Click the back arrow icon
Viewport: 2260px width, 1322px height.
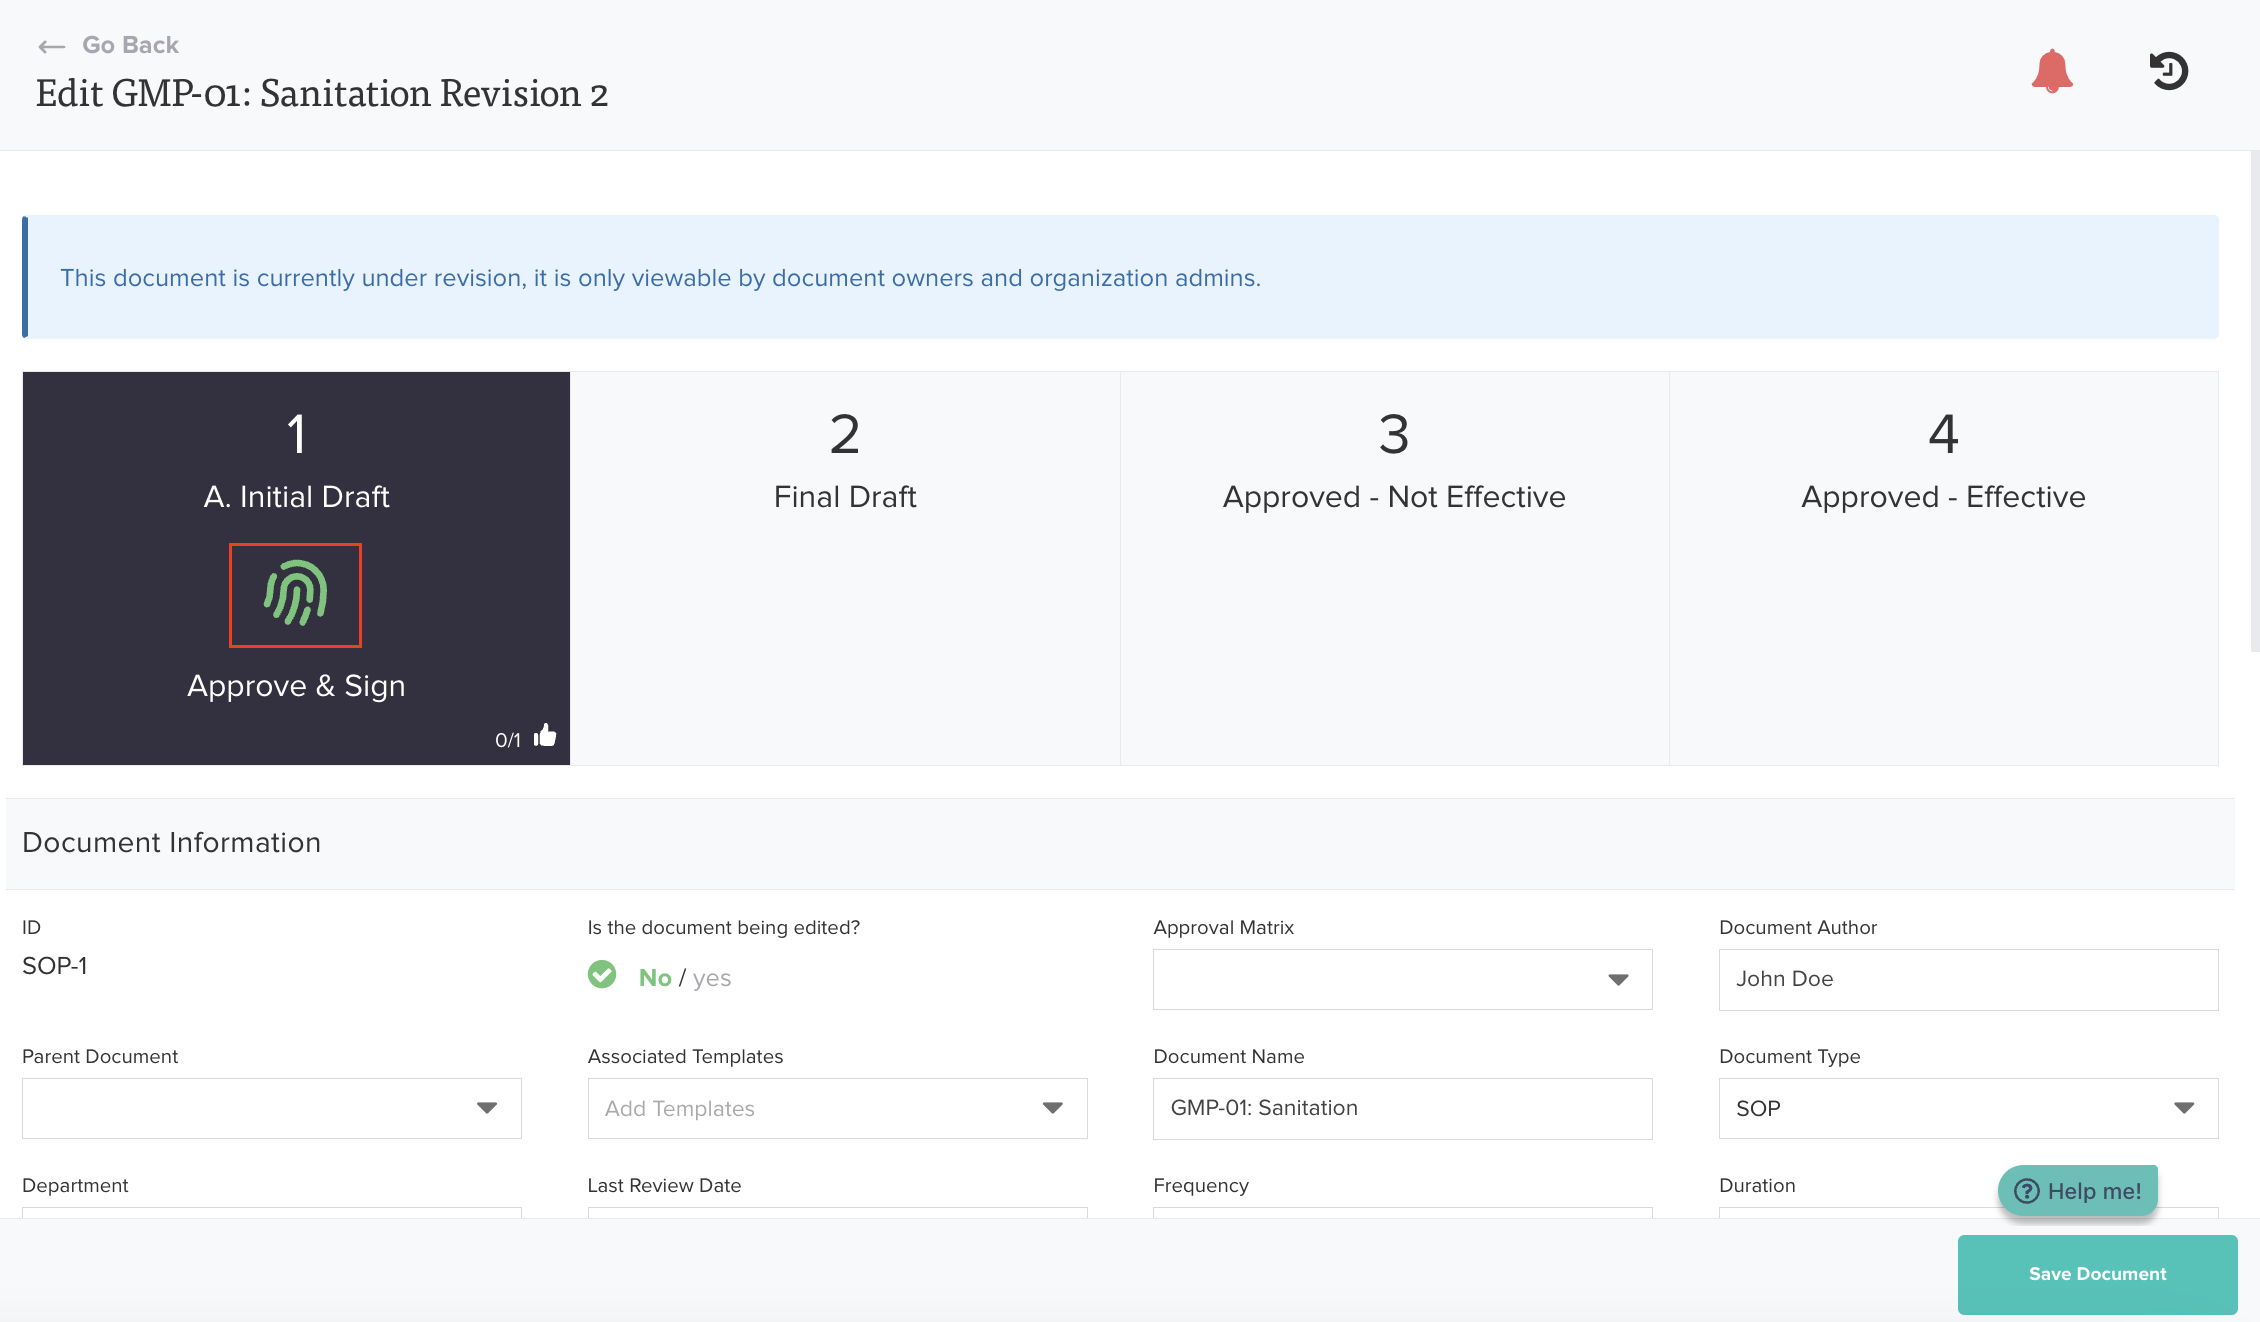(51, 46)
